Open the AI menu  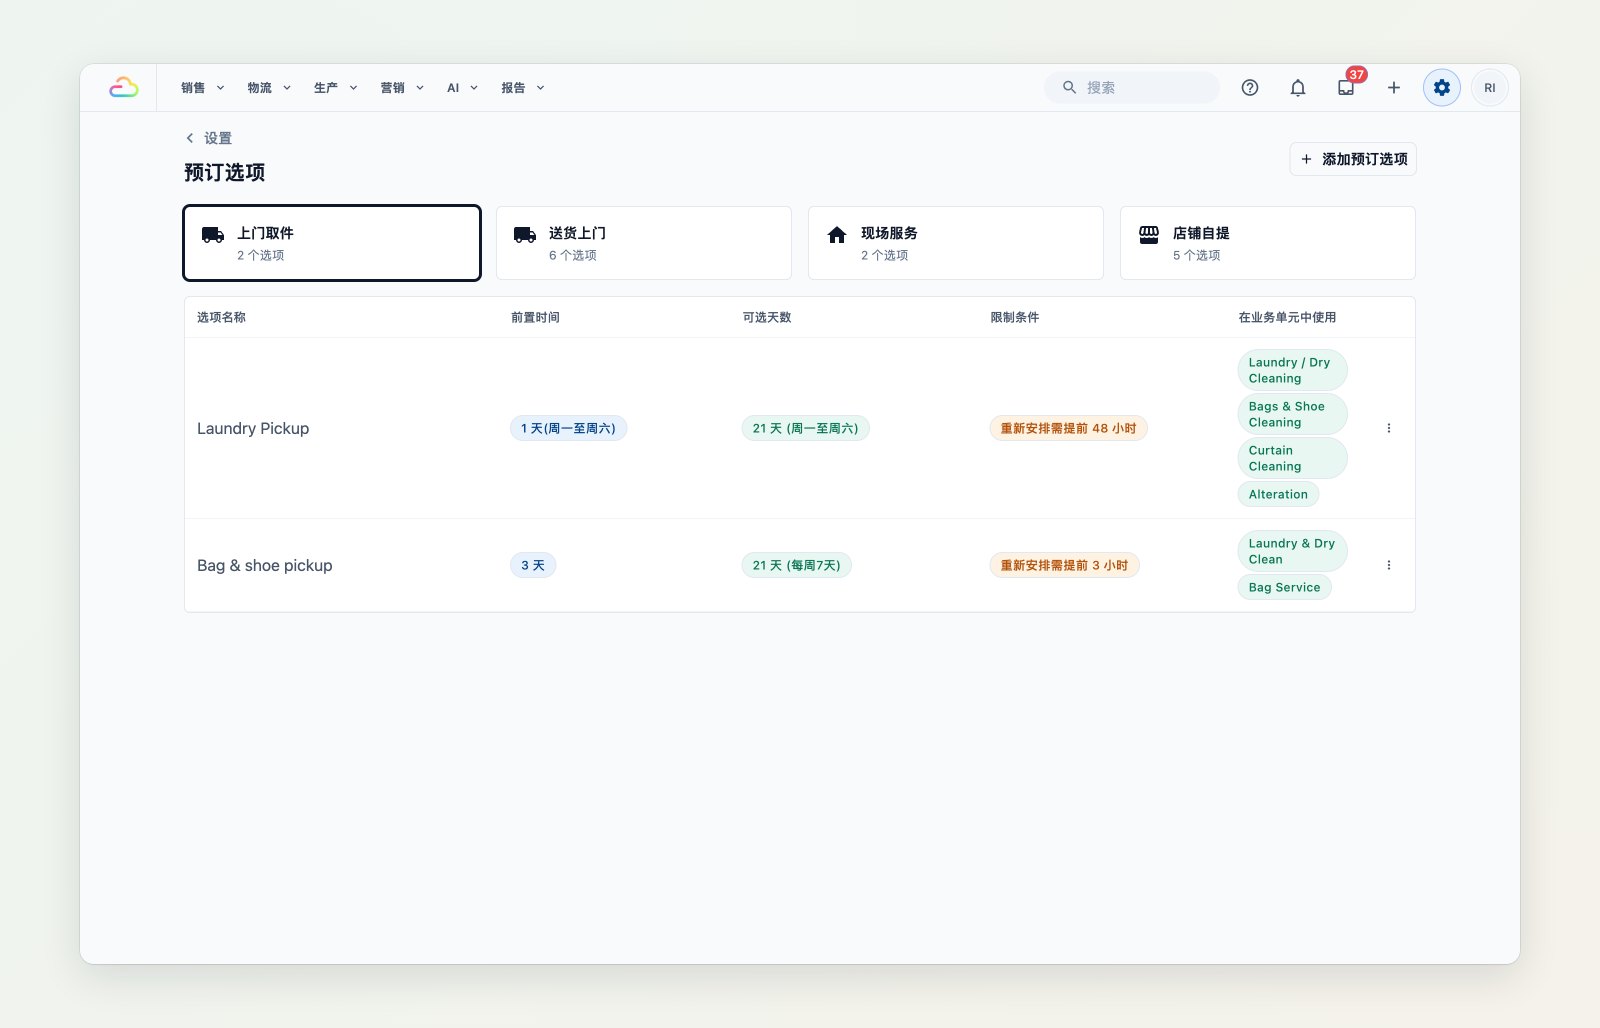(462, 88)
